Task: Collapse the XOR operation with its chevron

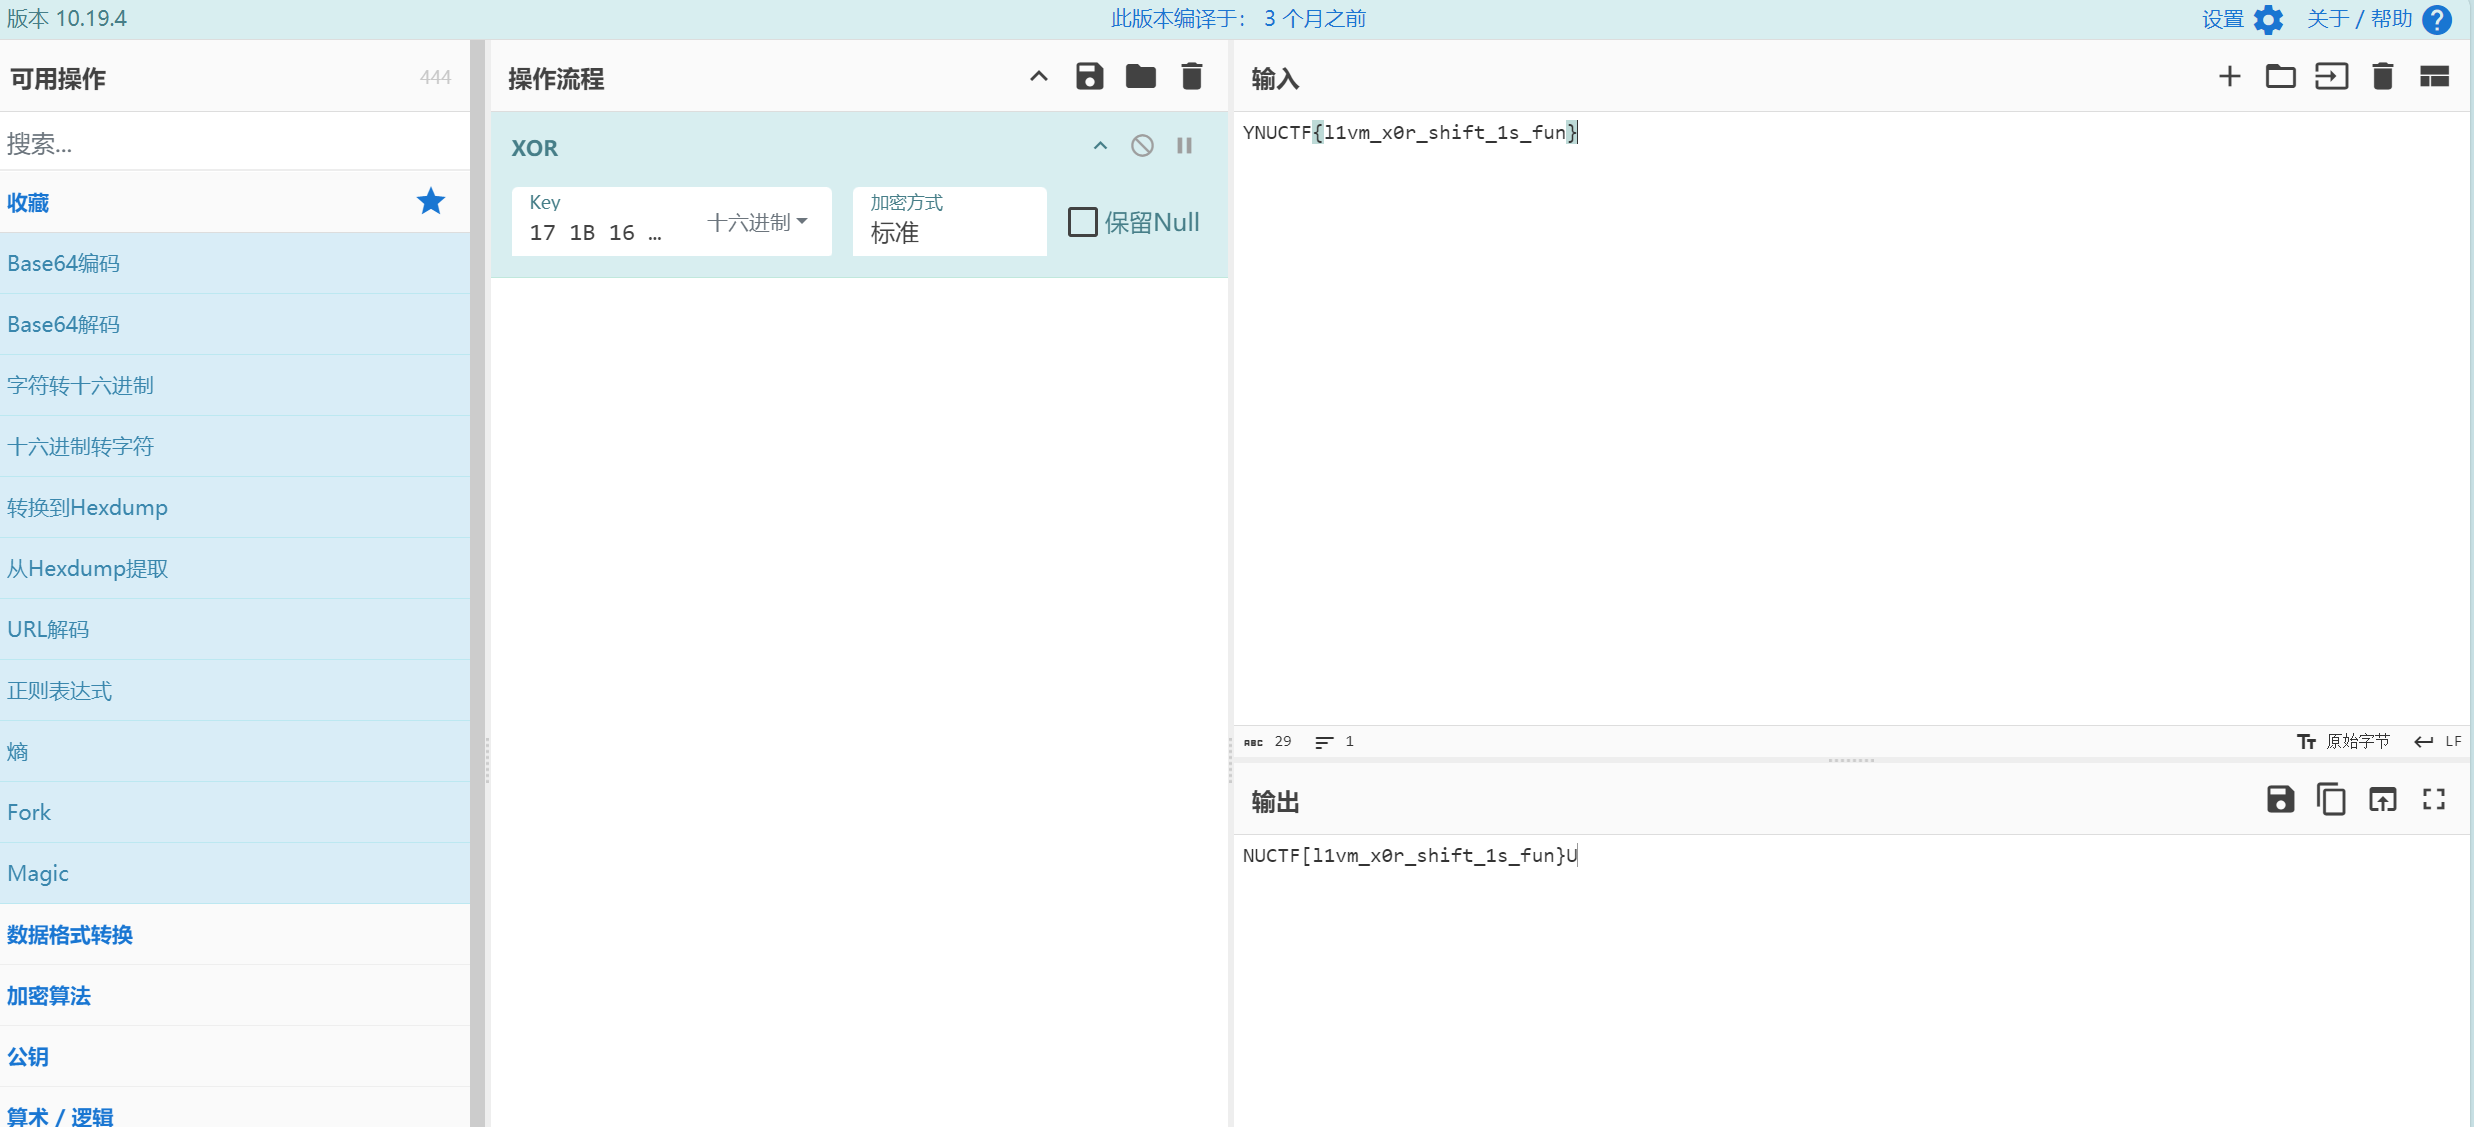Action: click(x=1100, y=146)
